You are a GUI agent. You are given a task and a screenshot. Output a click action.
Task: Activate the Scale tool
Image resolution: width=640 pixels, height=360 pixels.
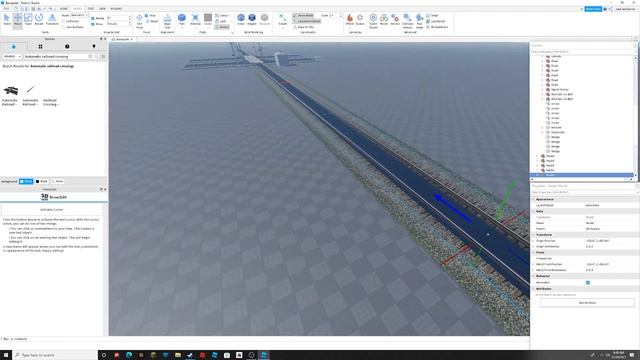point(28,19)
